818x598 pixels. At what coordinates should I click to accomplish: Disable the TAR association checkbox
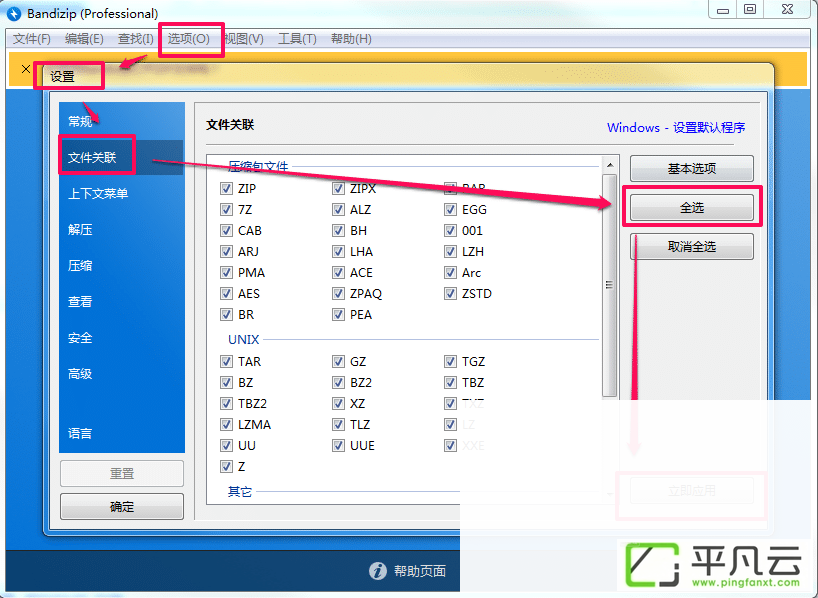[x=226, y=361]
